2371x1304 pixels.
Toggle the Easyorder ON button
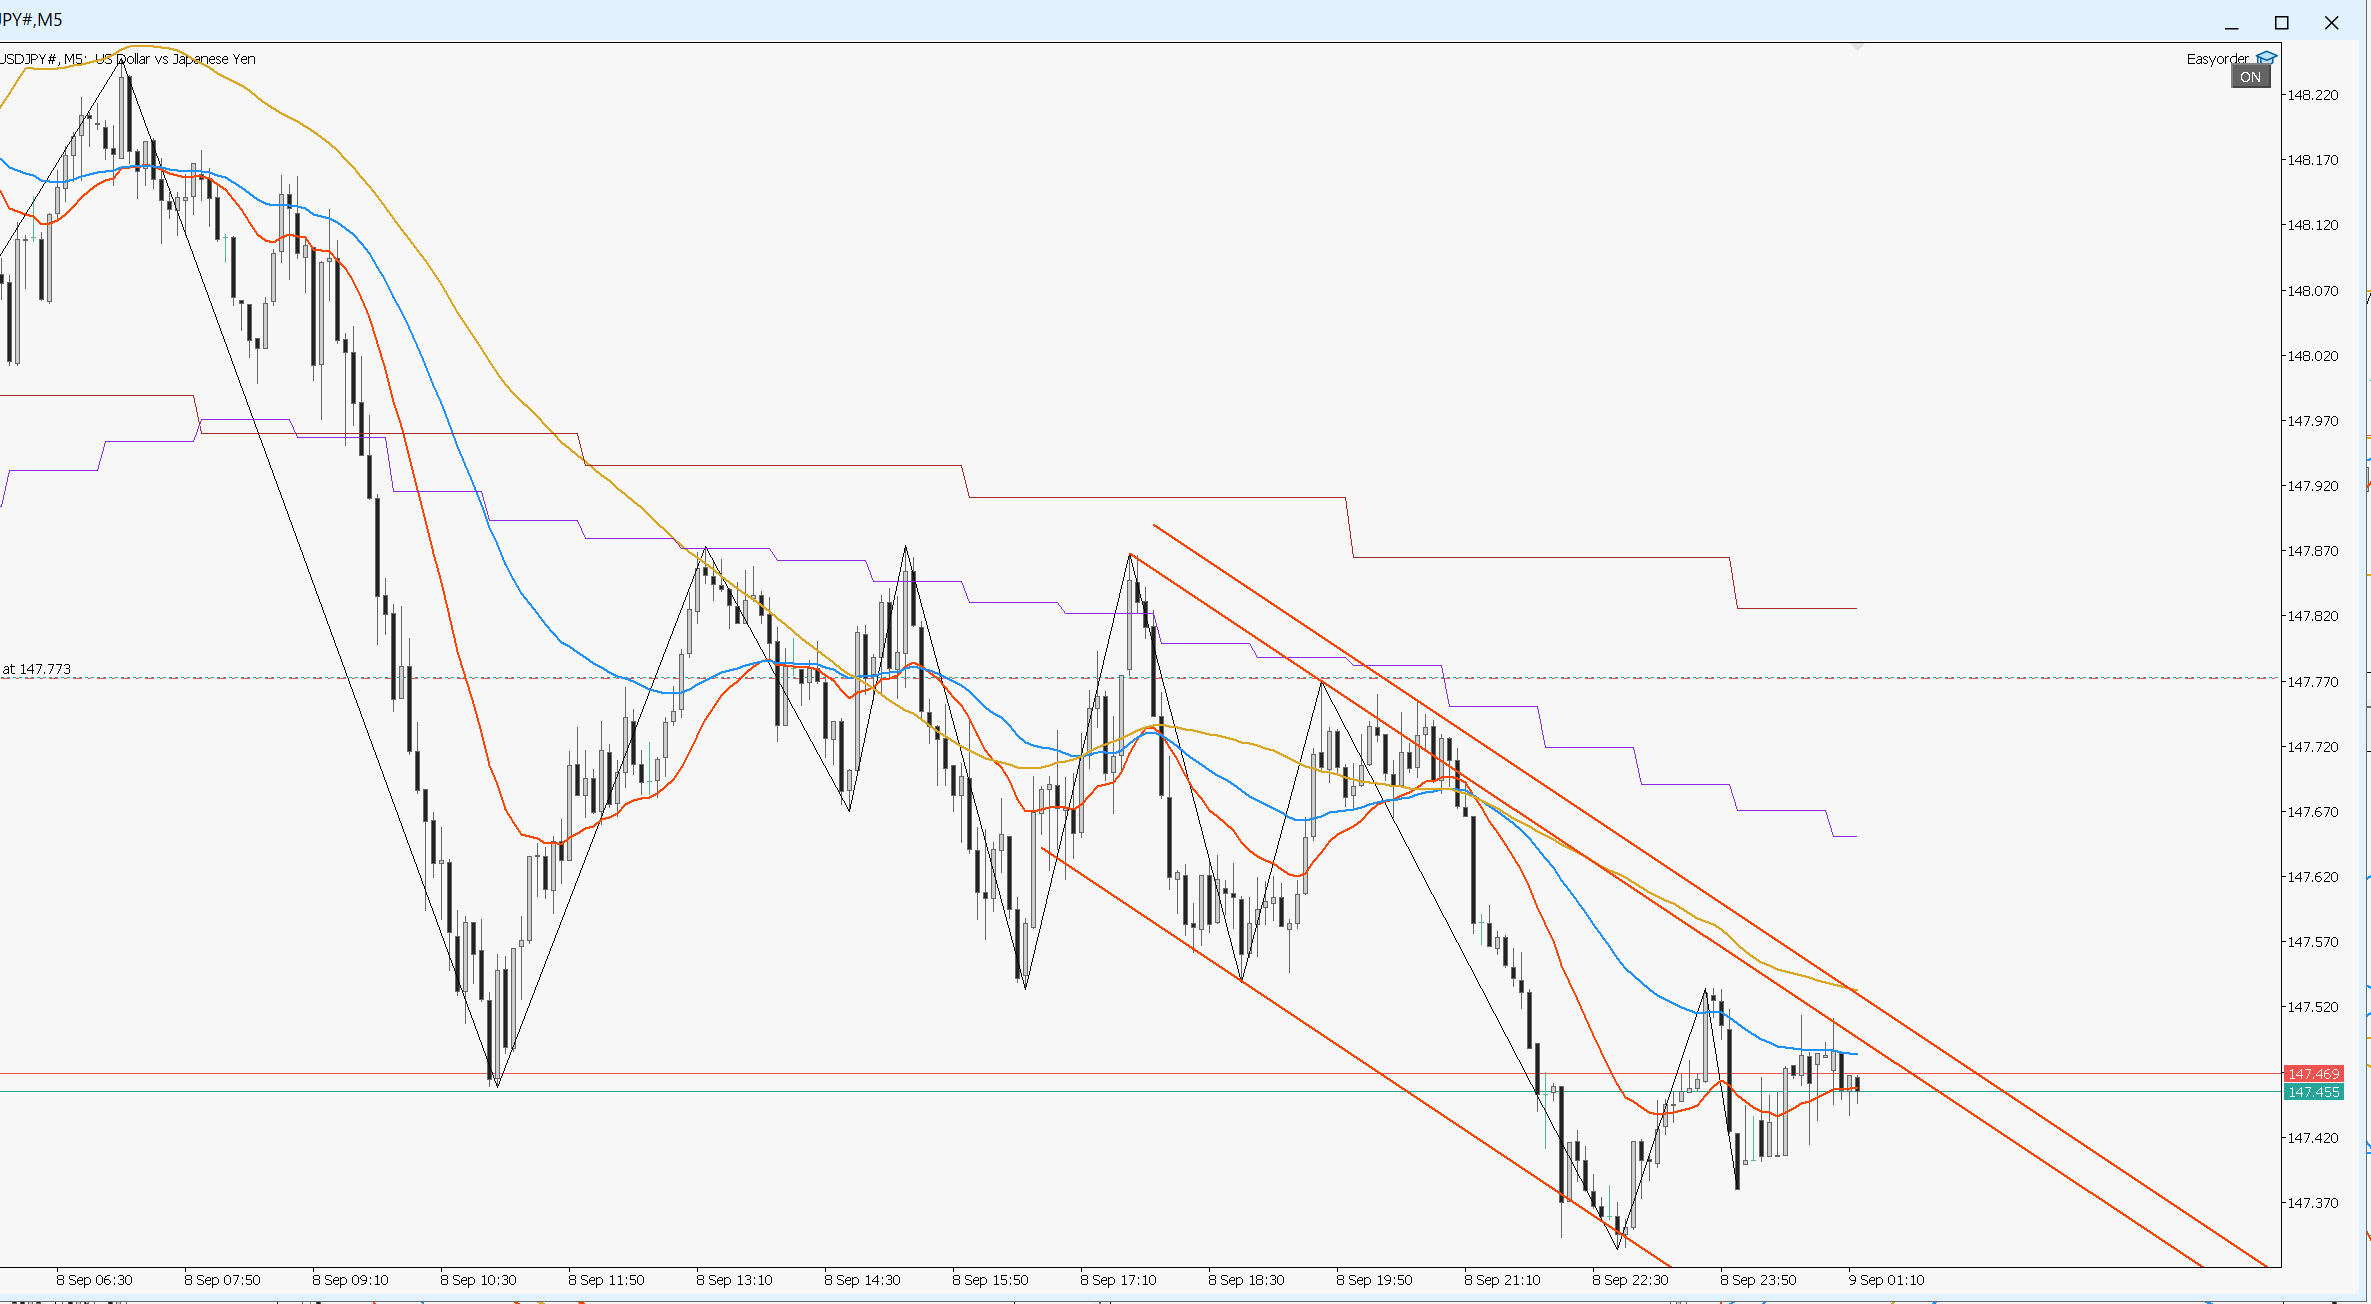(x=2250, y=77)
